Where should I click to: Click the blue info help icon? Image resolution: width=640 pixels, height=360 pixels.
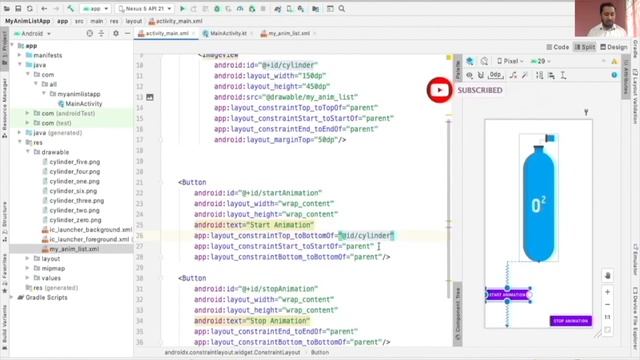[614, 75]
